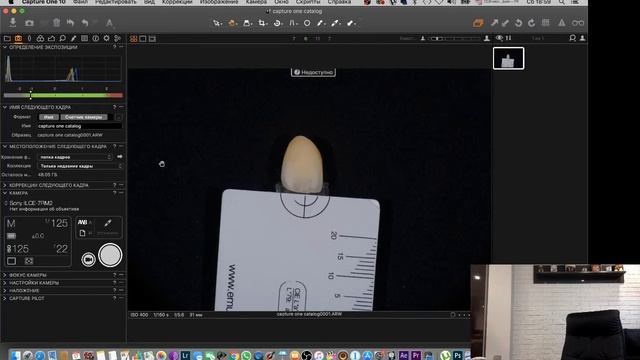Click the white balance picker eyedropper
The height and width of the screenshot is (360, 640).
tap(108, 223)
